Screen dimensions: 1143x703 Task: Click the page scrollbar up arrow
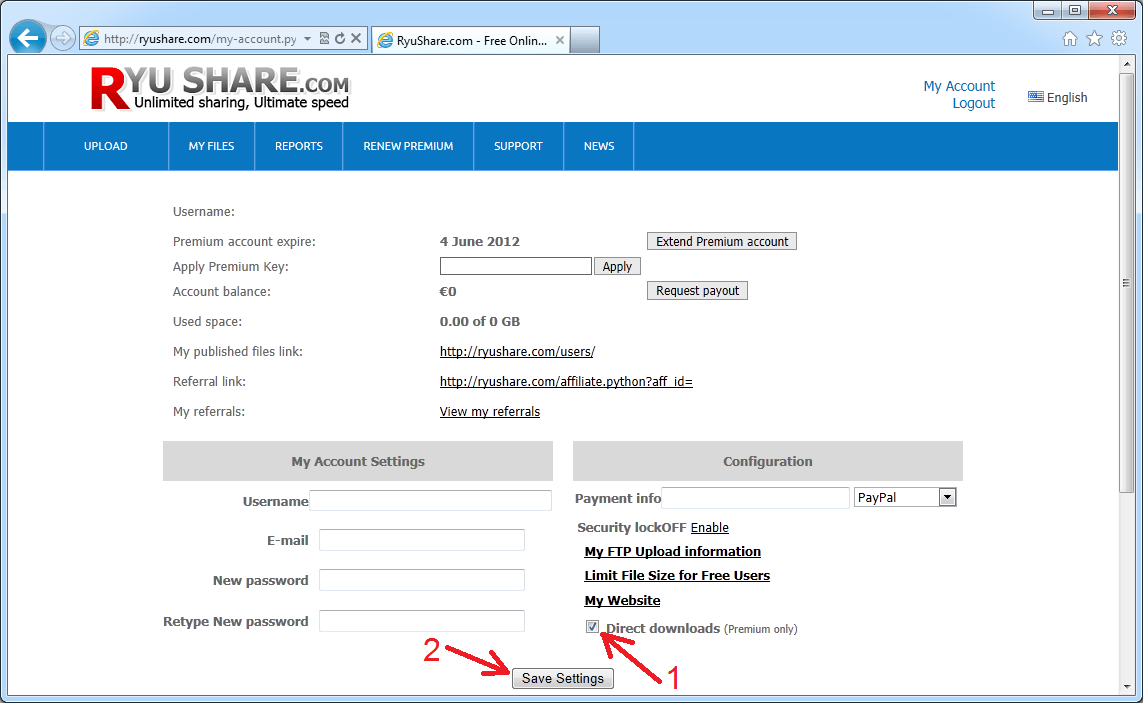1127,64
